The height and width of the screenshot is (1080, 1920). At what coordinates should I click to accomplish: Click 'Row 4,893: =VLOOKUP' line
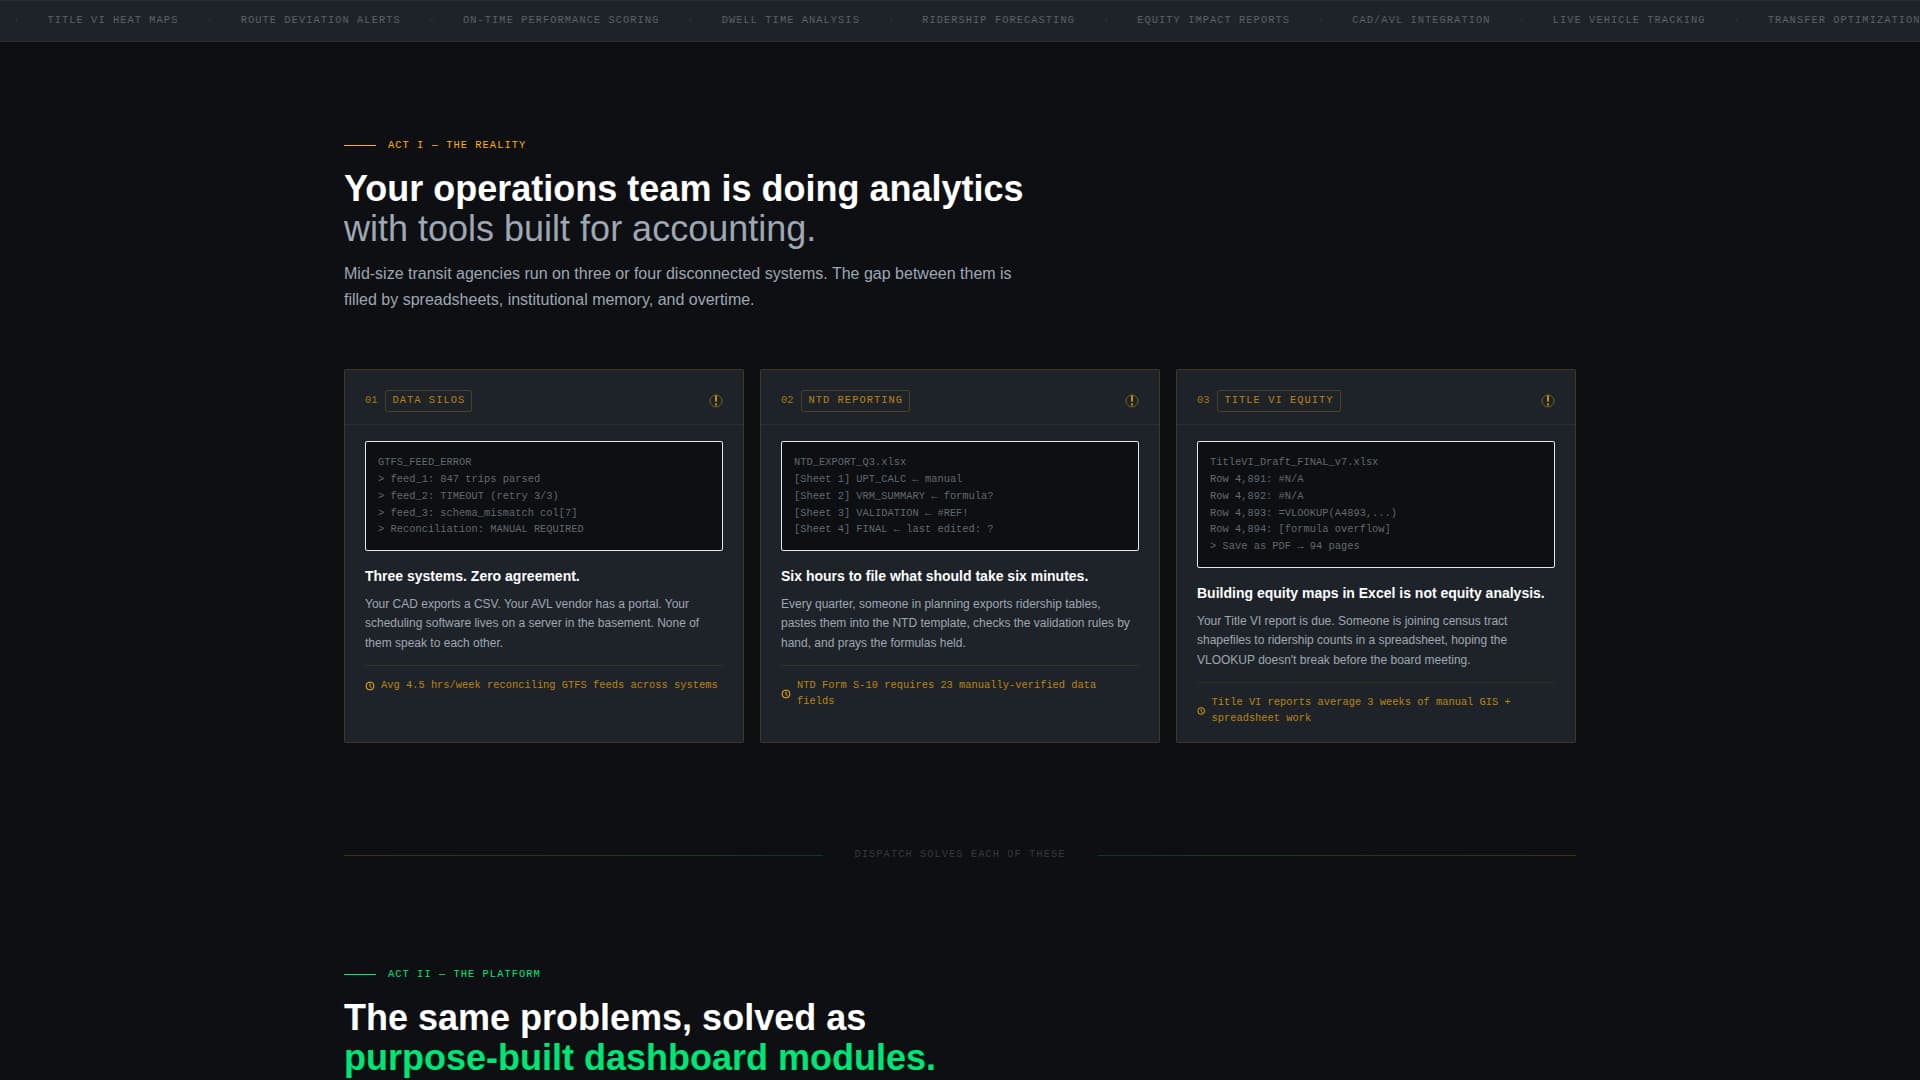pyautogui.click(x=1303, y=513)
